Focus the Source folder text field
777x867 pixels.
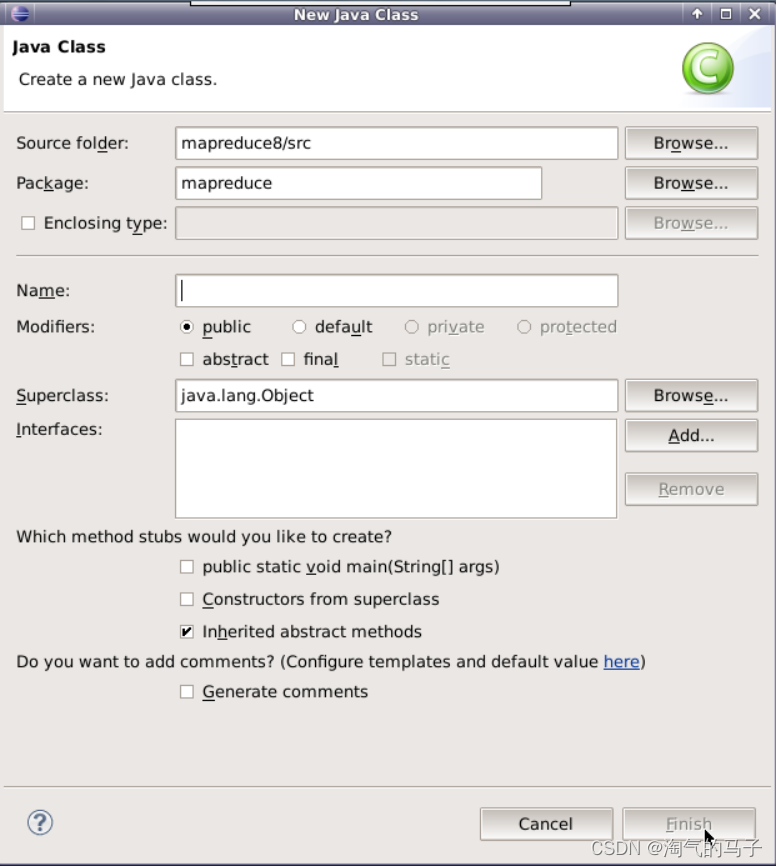(x=397, y=143)
